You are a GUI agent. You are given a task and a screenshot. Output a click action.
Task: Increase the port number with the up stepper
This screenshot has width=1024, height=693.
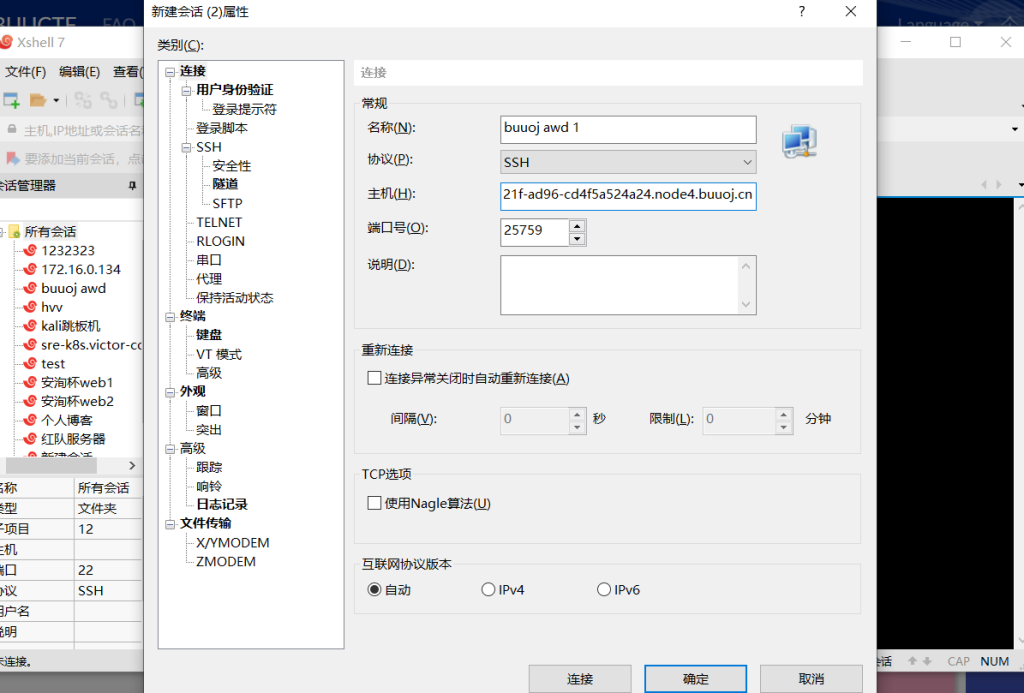pyautogui.click(x=577, y=226)
